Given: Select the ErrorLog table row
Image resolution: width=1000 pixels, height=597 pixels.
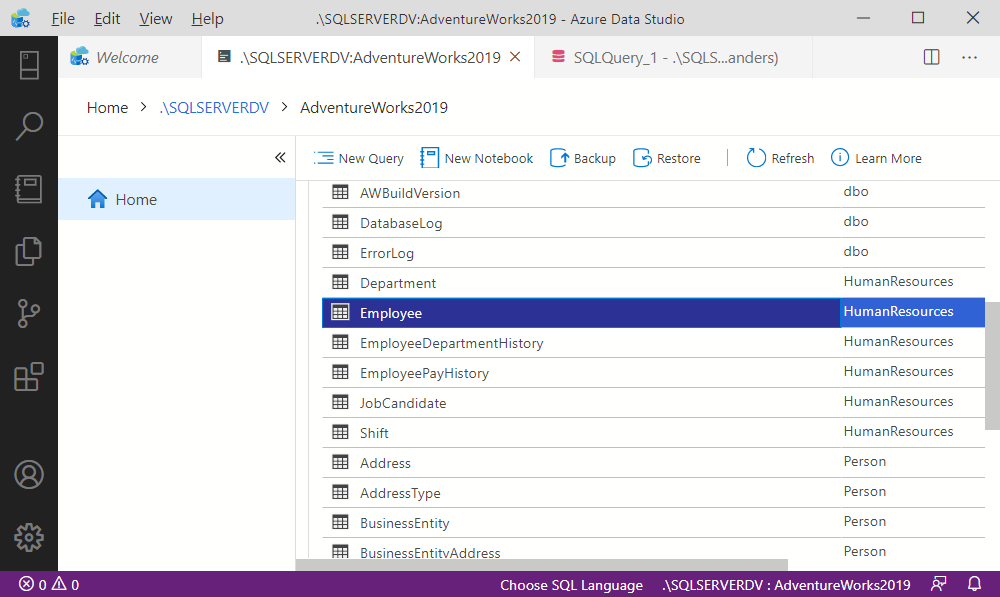Looking at the screenshot, I should [653, 253].
